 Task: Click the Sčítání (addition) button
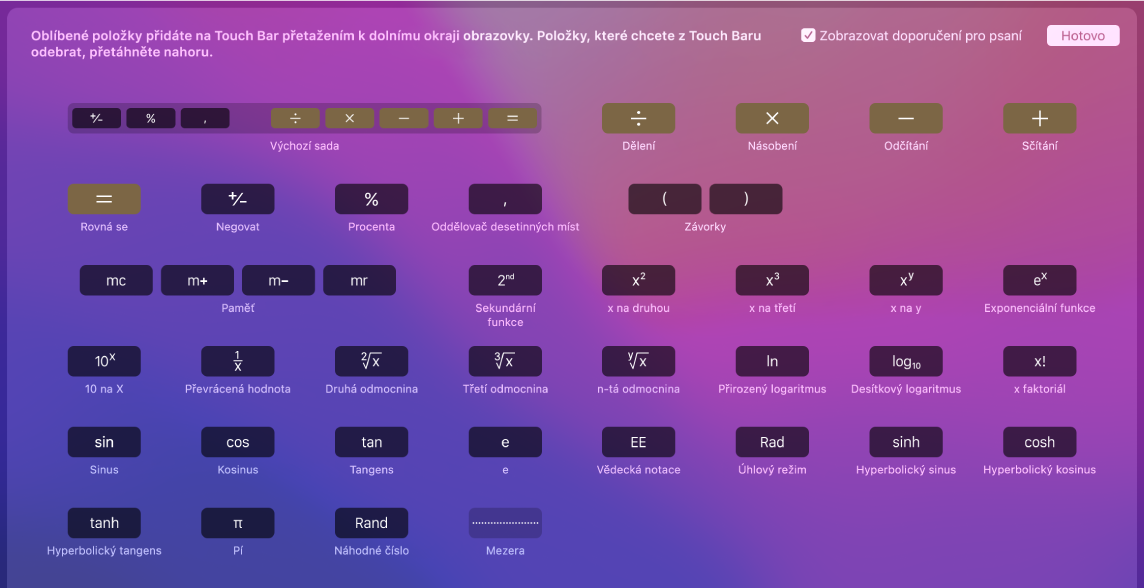point(1039,117)
